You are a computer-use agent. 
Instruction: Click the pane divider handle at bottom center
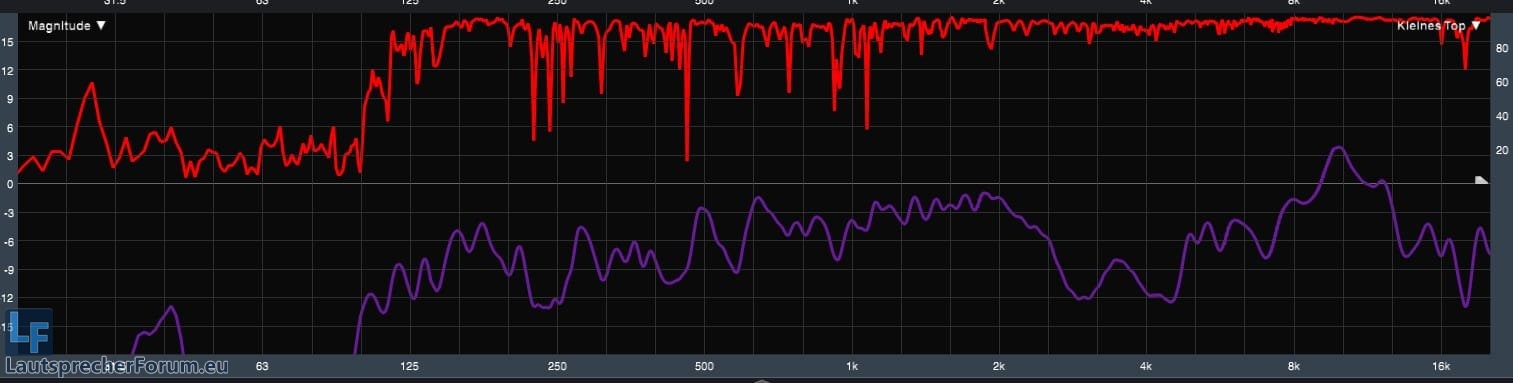coord(762,380)
